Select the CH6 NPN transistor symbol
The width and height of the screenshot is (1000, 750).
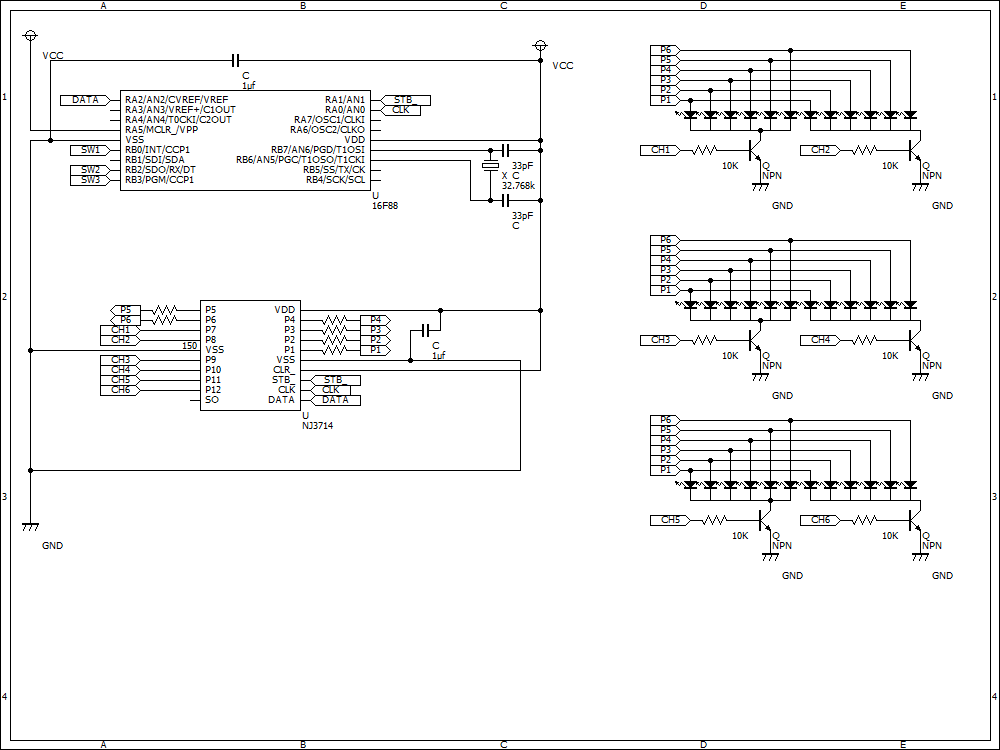click(x=915, y=520)
